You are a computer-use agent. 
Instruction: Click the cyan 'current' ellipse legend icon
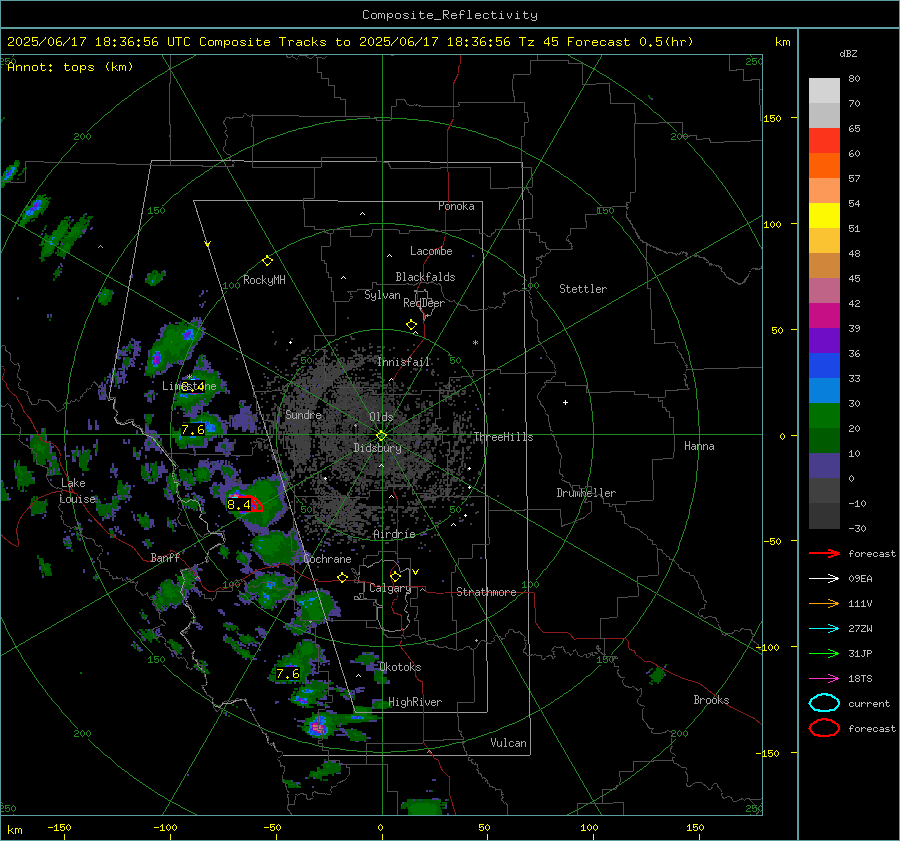(824, 703)
